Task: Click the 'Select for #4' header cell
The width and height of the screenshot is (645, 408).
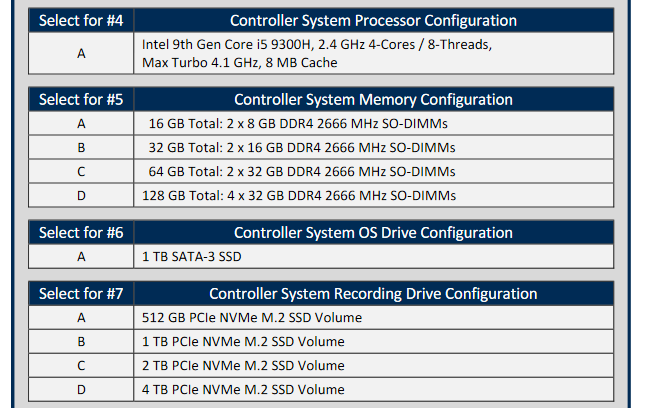Action: (x=81, y=20)
